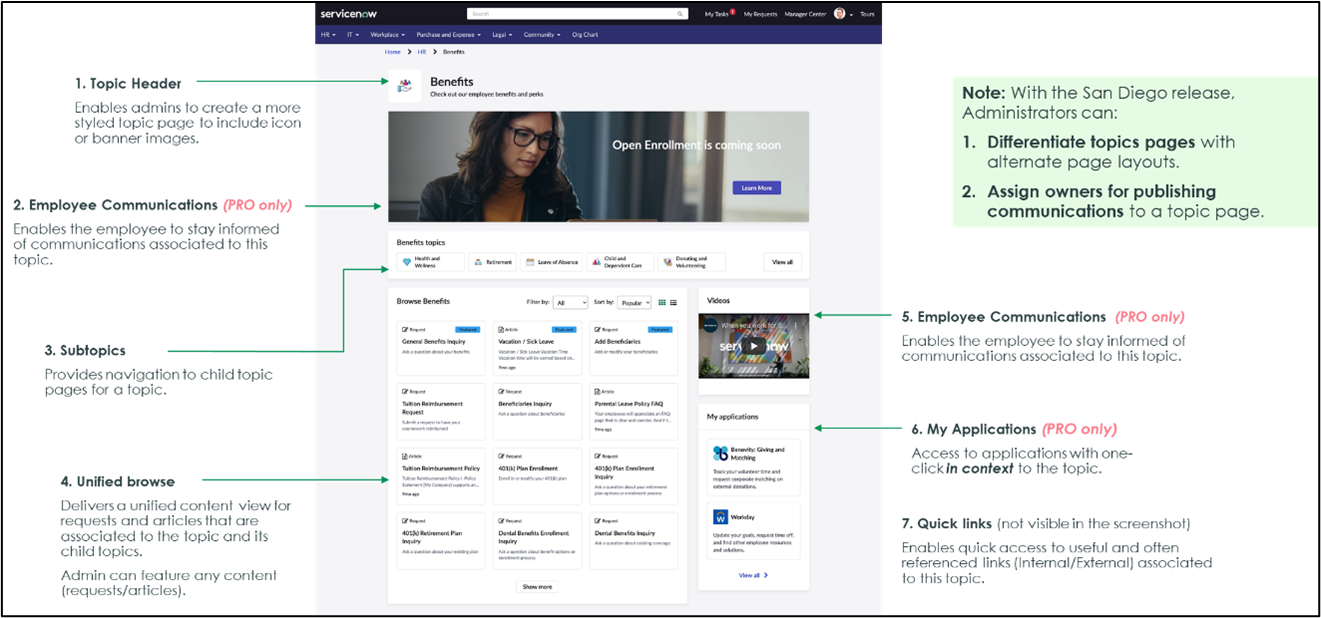Switch to grid view in Browse Benefits

click(662, 302)
